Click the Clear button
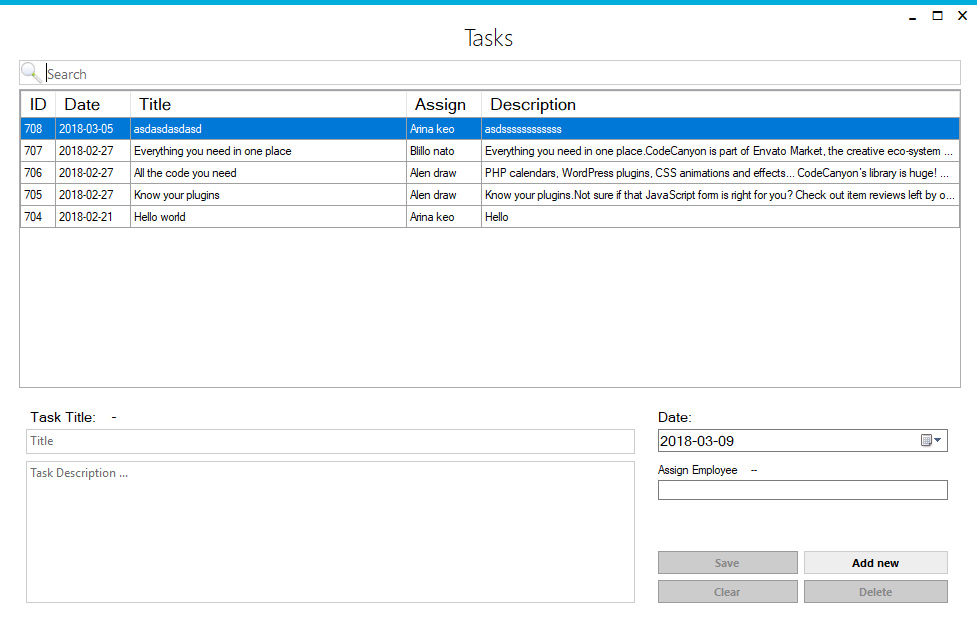977x623 pixels. pos(727,592)
